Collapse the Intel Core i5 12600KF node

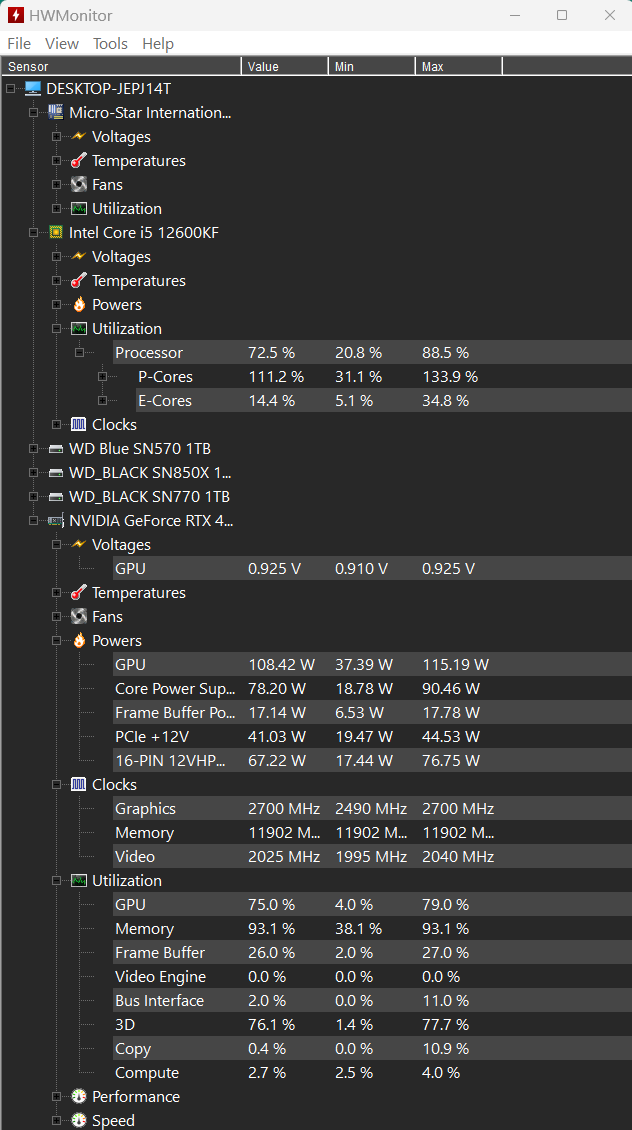[x=33, y=232]
